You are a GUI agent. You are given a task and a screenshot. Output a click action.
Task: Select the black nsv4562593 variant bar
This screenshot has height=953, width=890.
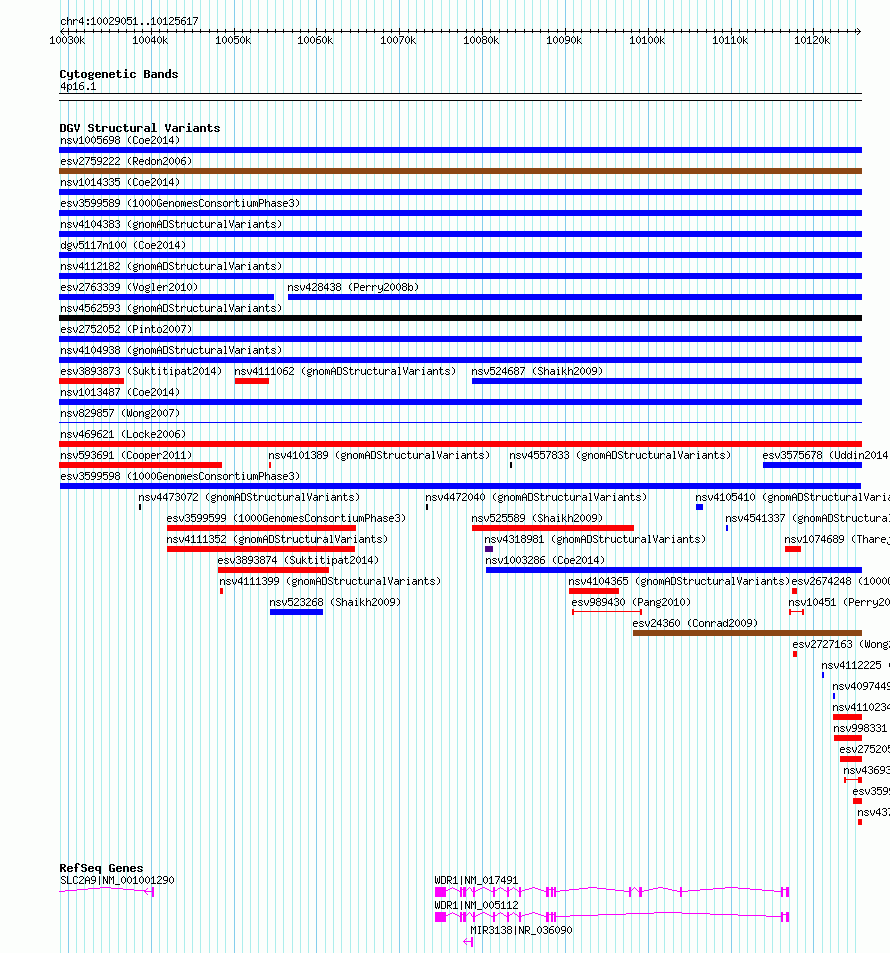[x=460, y=318]
